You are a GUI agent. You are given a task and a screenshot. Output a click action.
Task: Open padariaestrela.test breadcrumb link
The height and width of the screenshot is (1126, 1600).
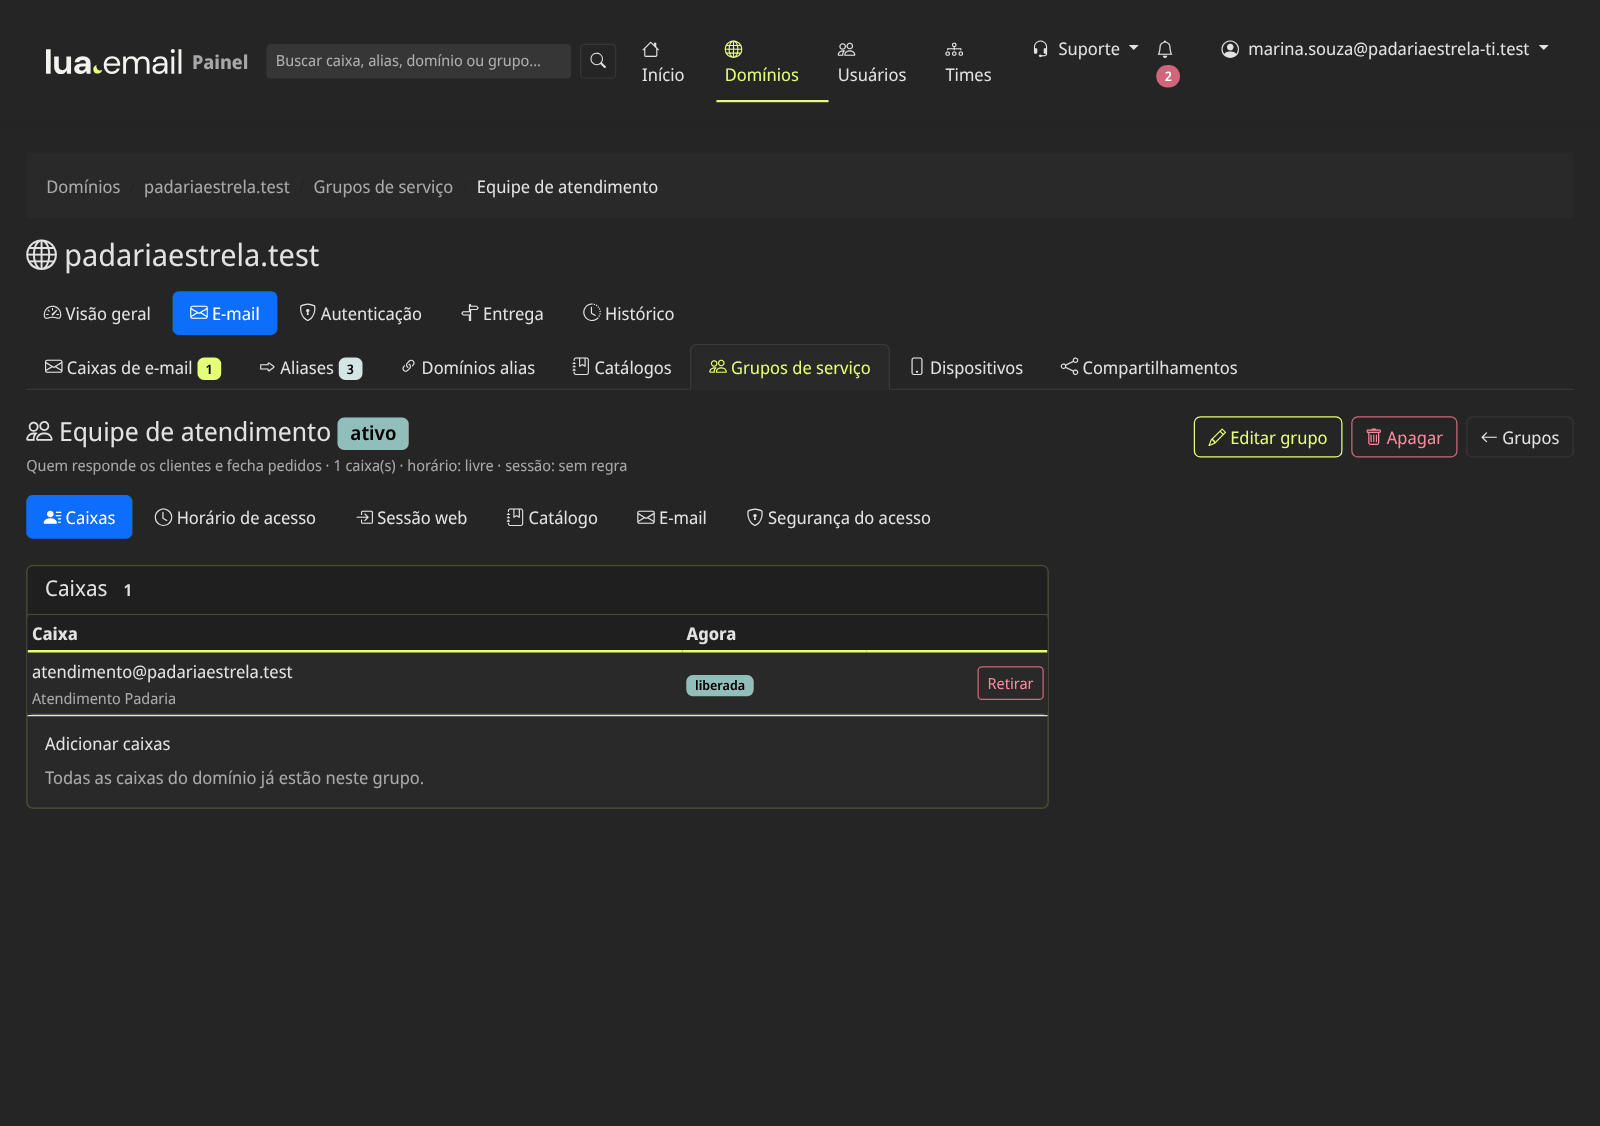point(217,187)
